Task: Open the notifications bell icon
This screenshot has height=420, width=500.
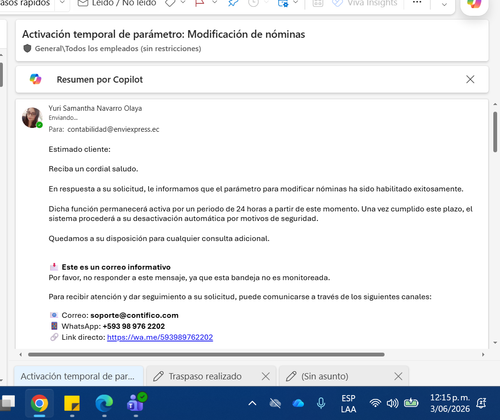Action: (x=481, y=403)
